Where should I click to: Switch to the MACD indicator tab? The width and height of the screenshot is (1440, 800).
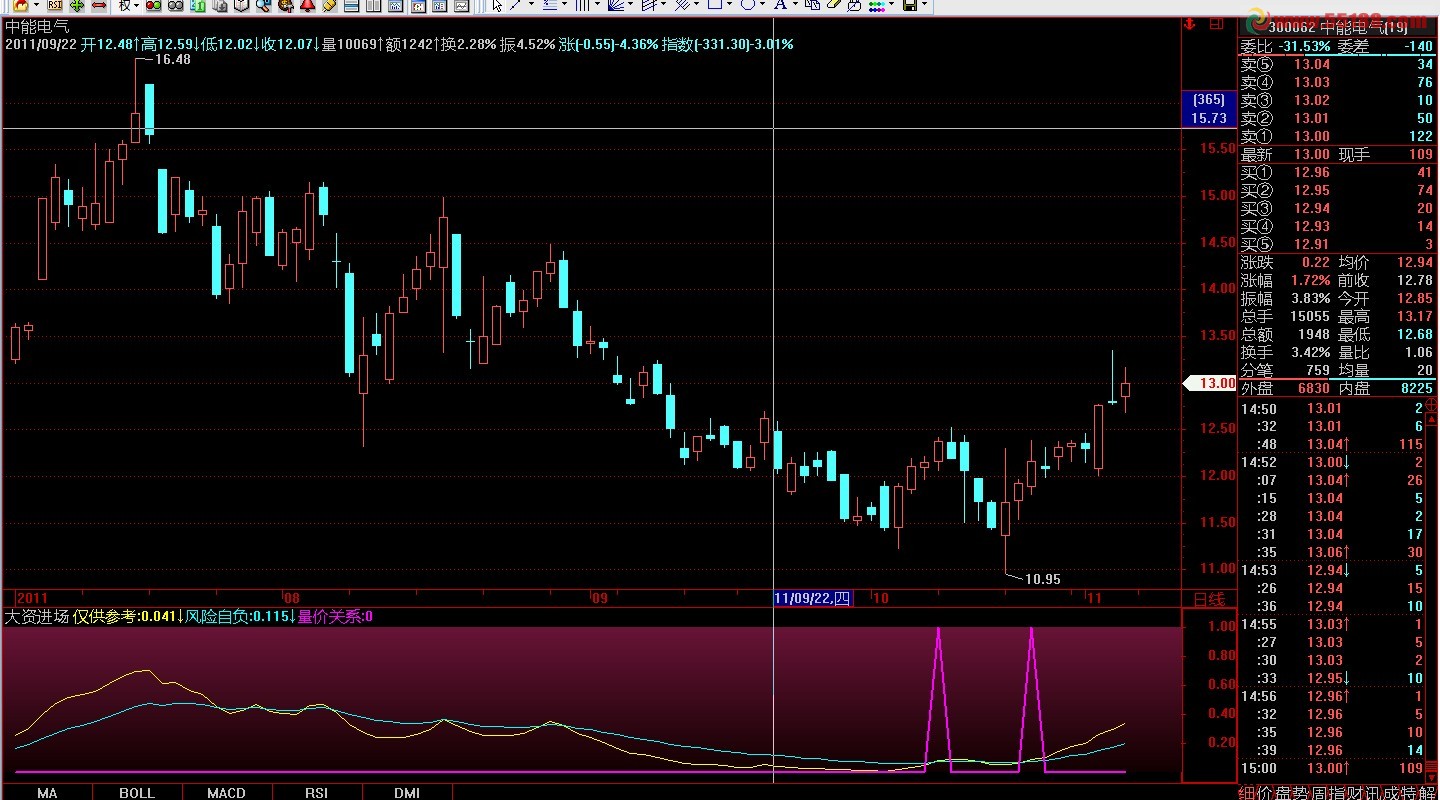(226, 792)
